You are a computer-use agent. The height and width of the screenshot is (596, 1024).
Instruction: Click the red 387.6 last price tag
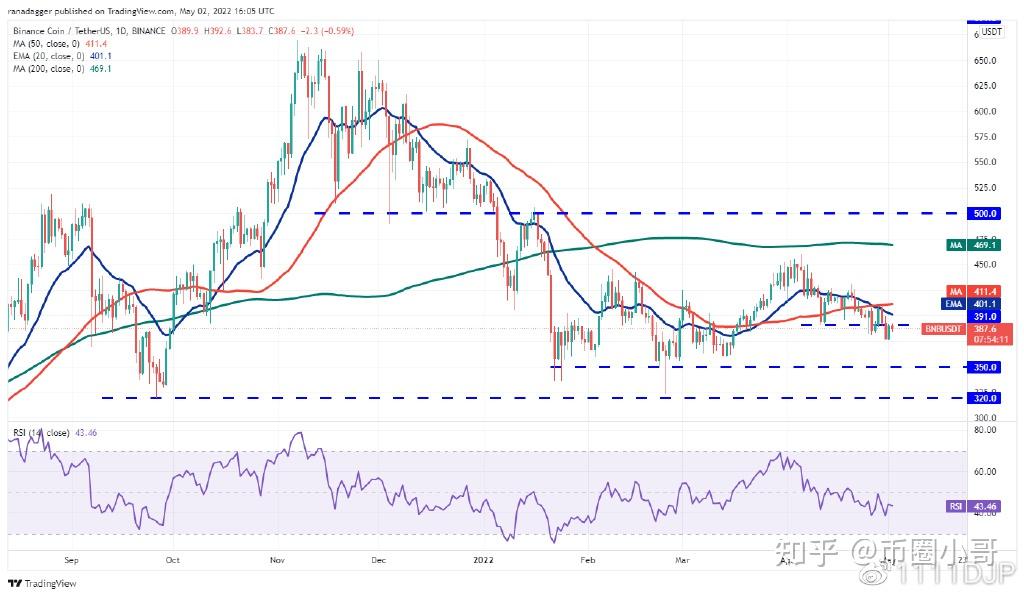[x=985, y=329]
